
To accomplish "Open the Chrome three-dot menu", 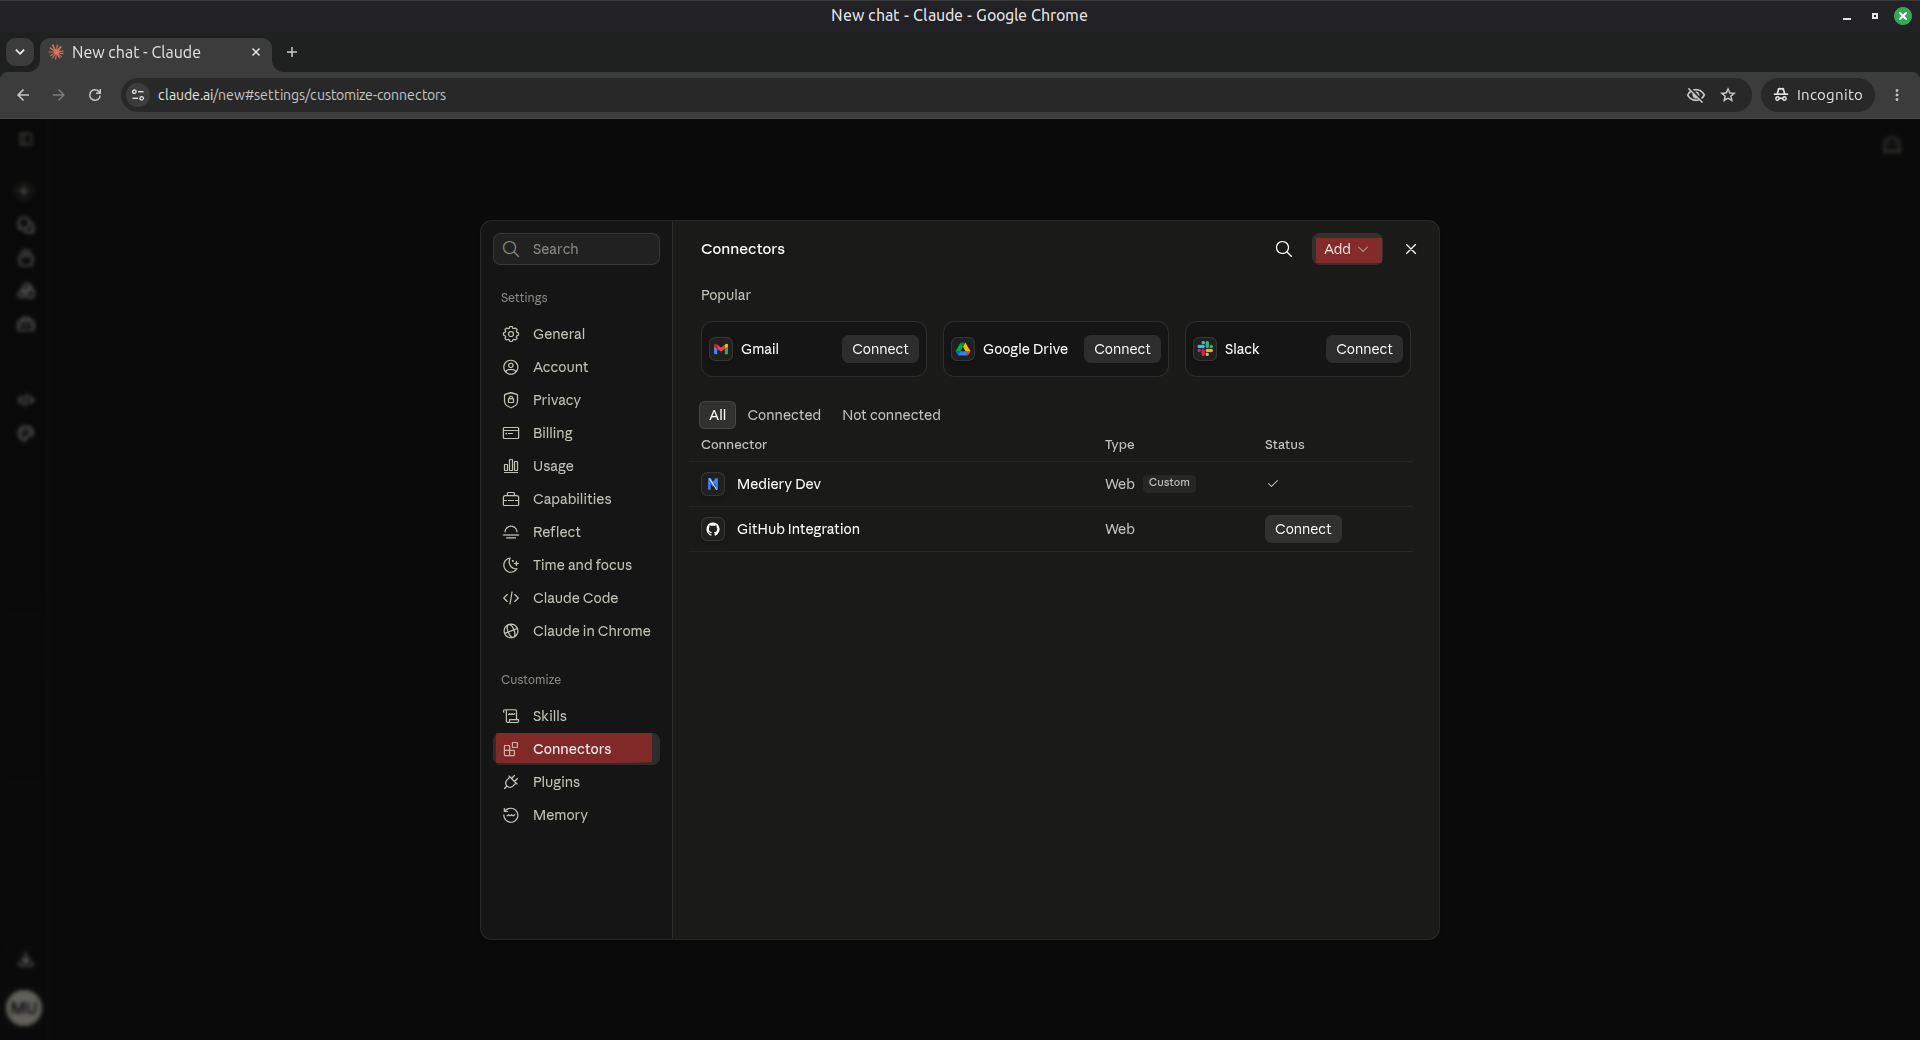I will (x=1897, y=95).
